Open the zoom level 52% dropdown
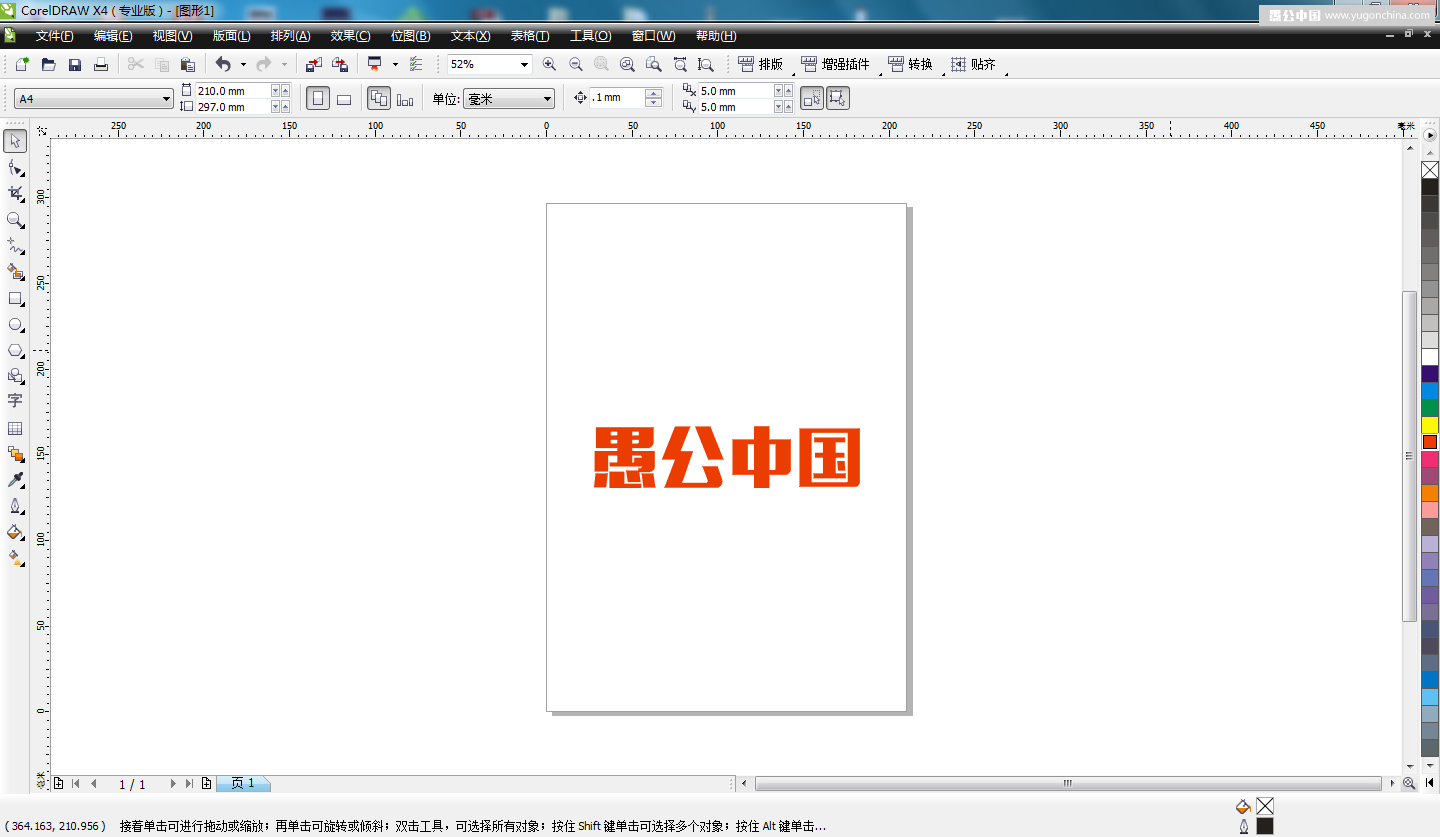Screen dimensions: 1440x837 [524, 64]
